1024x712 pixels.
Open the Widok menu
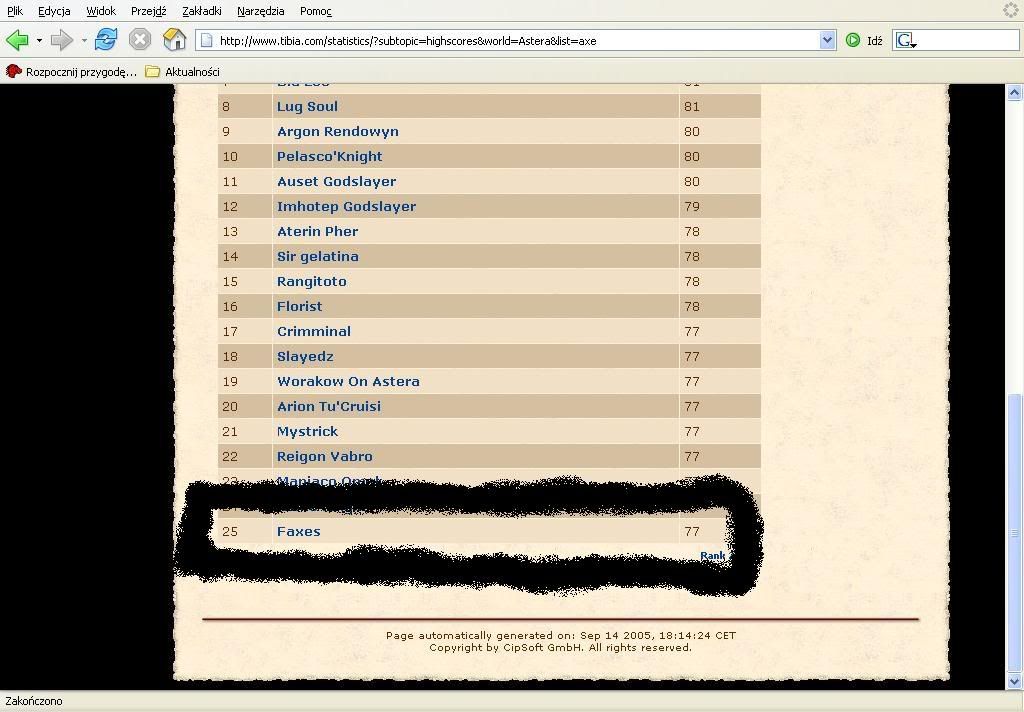click(101, 11)
